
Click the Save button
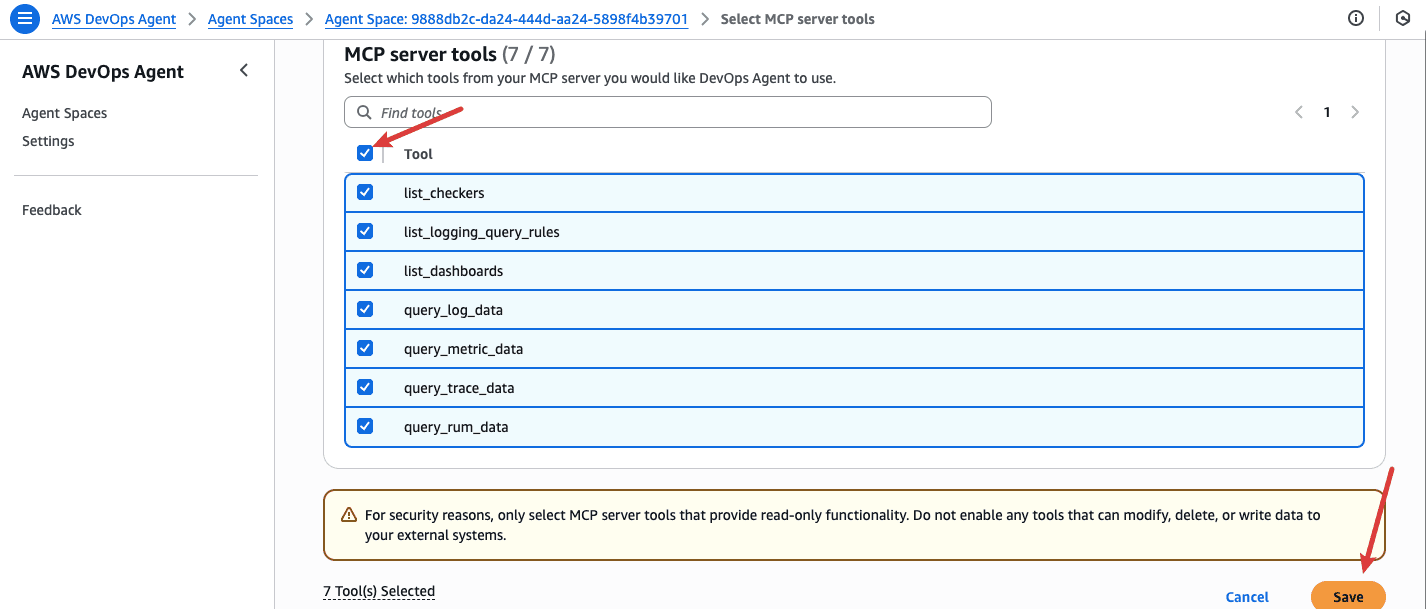1348,596
